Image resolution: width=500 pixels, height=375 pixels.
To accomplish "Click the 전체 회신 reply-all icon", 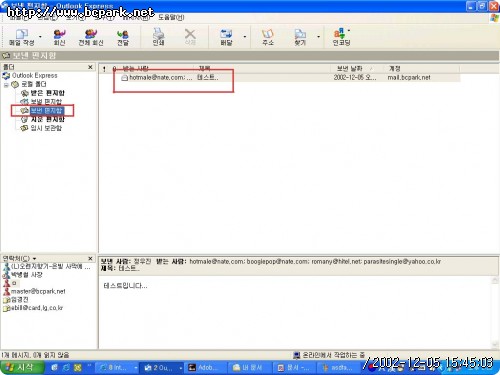I will (x=91, y=37).
